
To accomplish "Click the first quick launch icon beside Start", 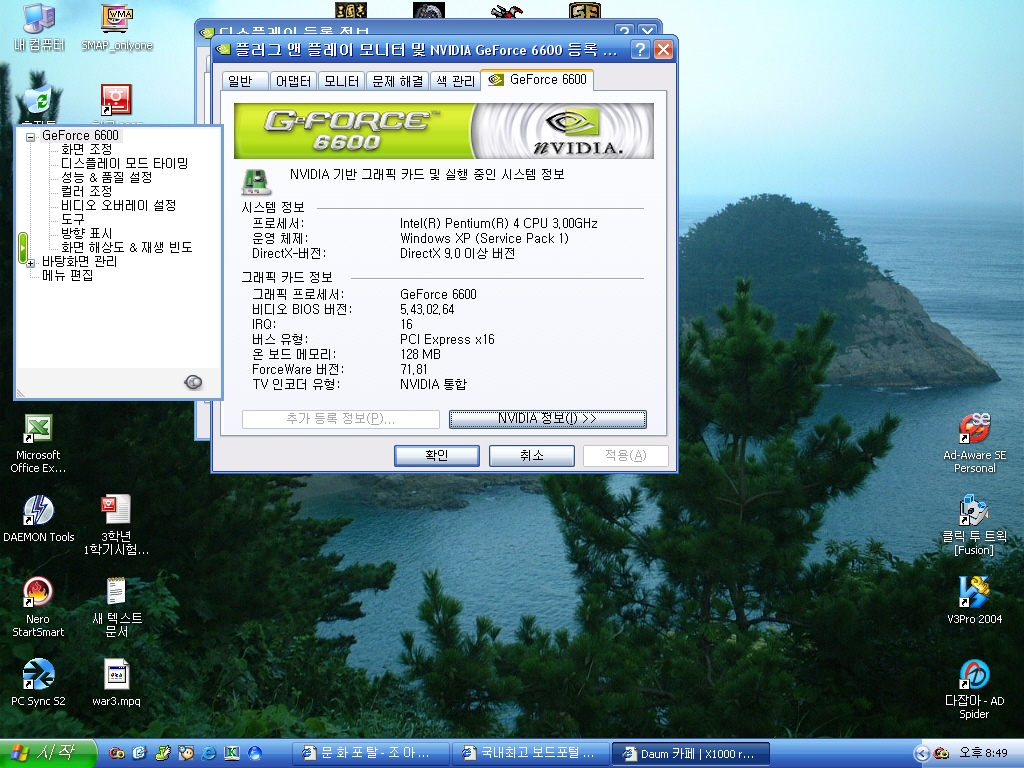I will 117,753.
